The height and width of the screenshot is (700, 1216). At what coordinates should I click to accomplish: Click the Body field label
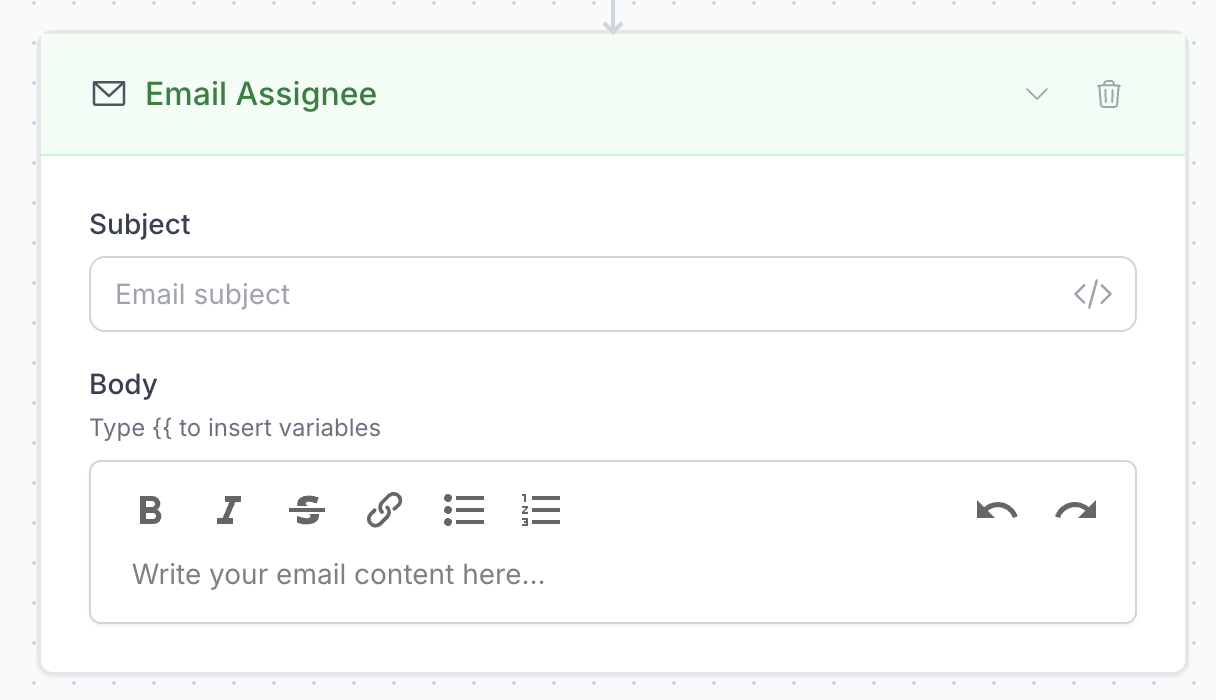(x=123, y=385)
